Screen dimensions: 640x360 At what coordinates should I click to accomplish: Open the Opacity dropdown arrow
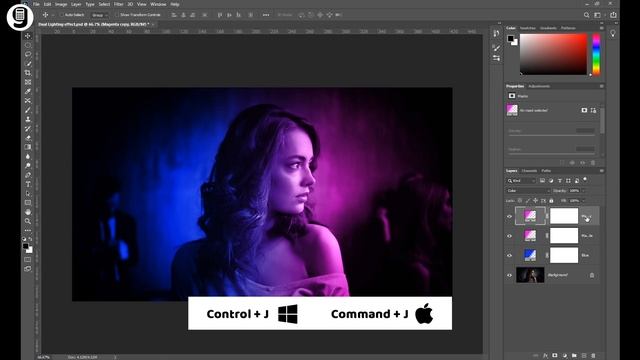click(583, 191)
